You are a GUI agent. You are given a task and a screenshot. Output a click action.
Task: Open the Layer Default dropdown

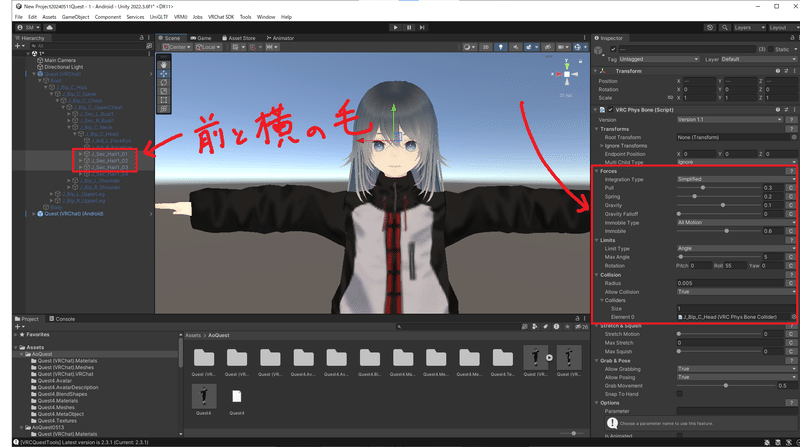760,59
